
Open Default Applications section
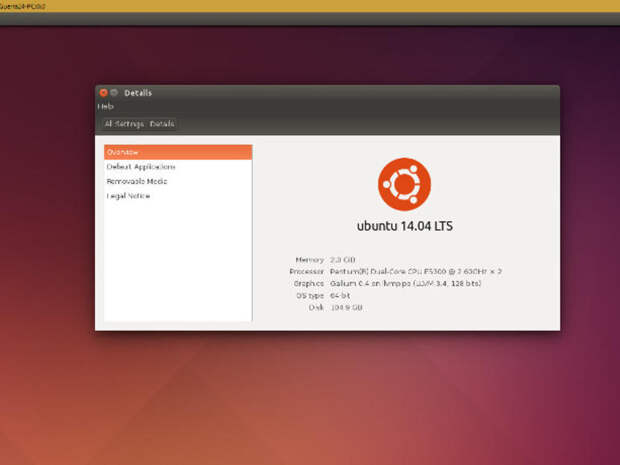[141, 167]
